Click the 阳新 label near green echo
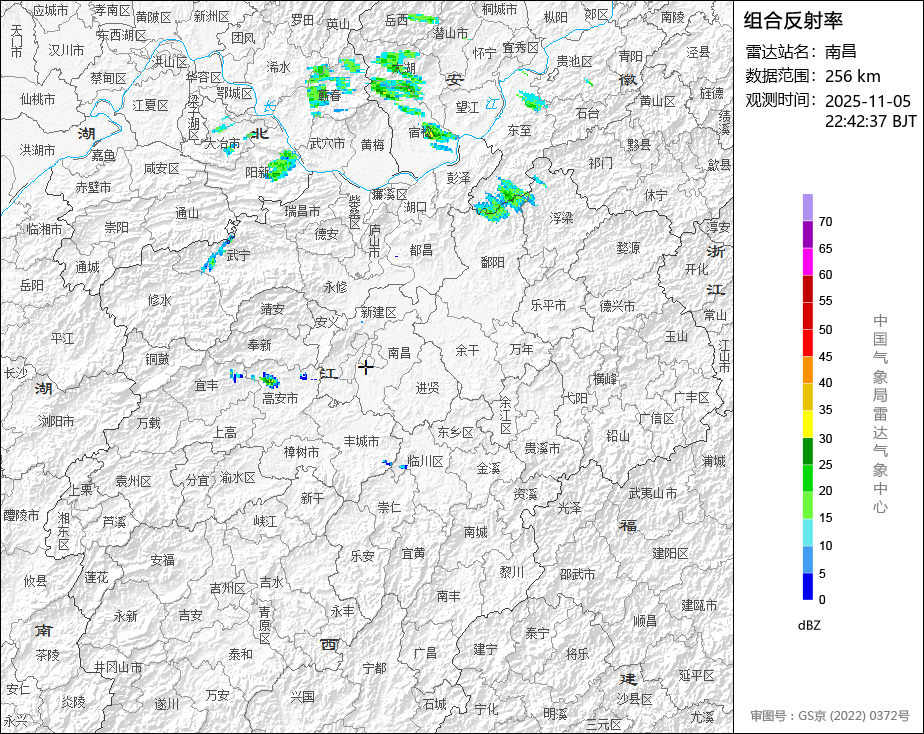Image resolution: width=924 pixels, height=734 pixels. [258, 172]
